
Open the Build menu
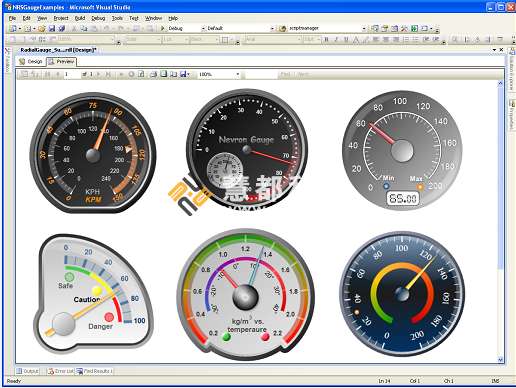pos(80,18)
